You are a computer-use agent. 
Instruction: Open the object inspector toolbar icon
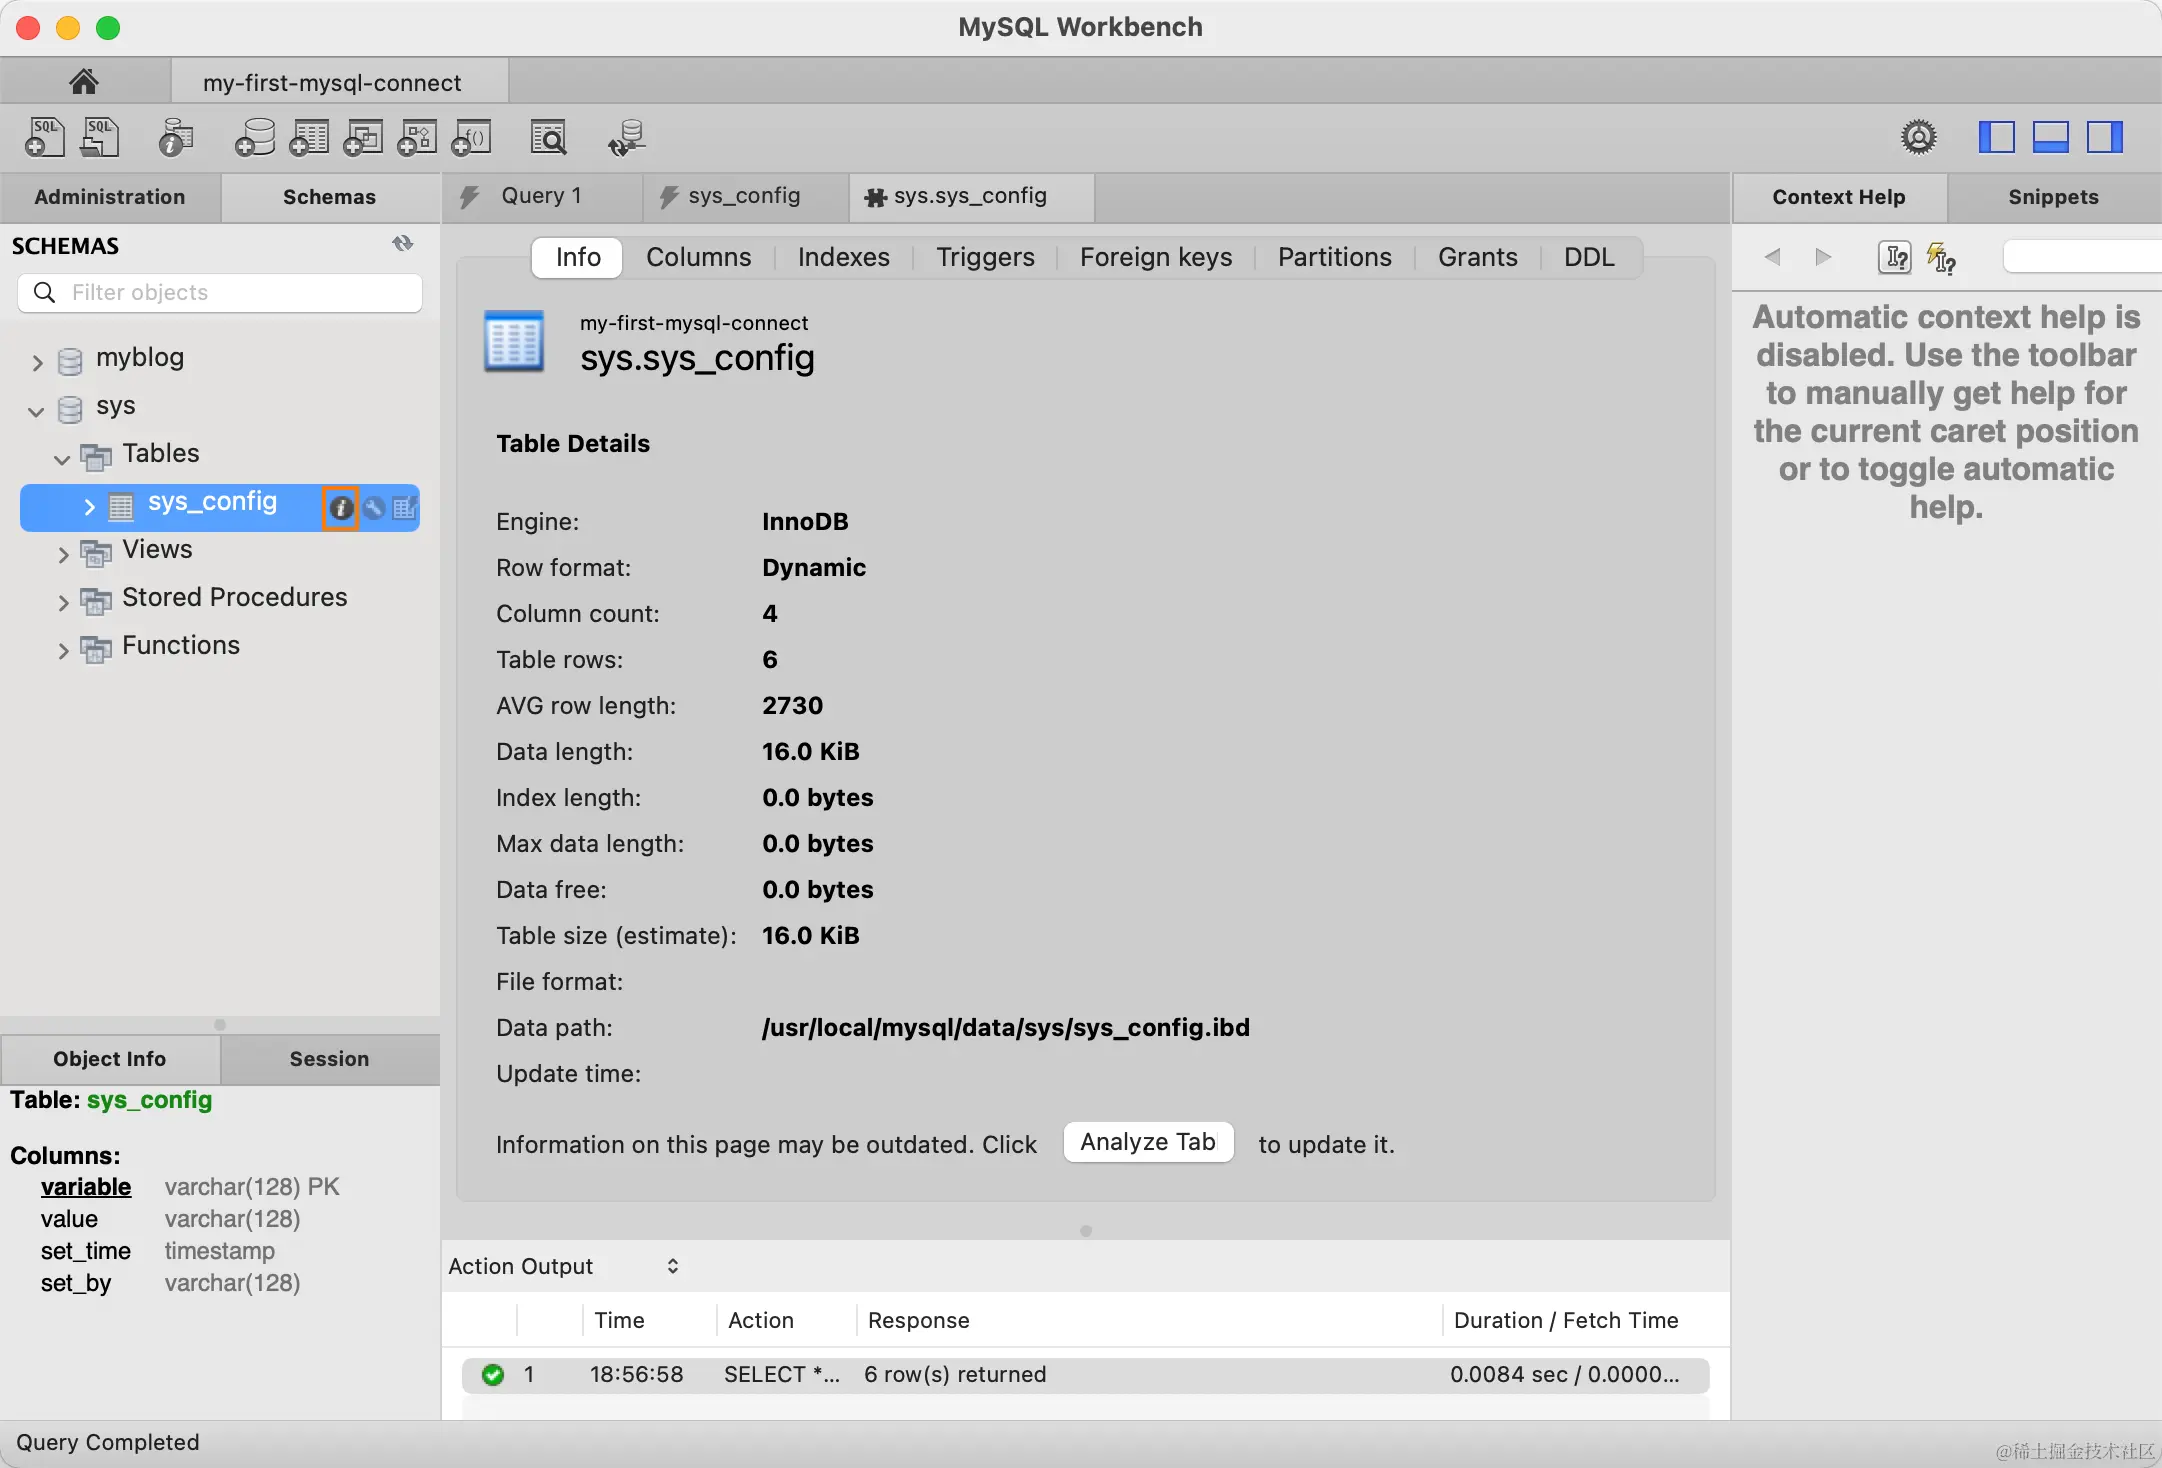176,137
